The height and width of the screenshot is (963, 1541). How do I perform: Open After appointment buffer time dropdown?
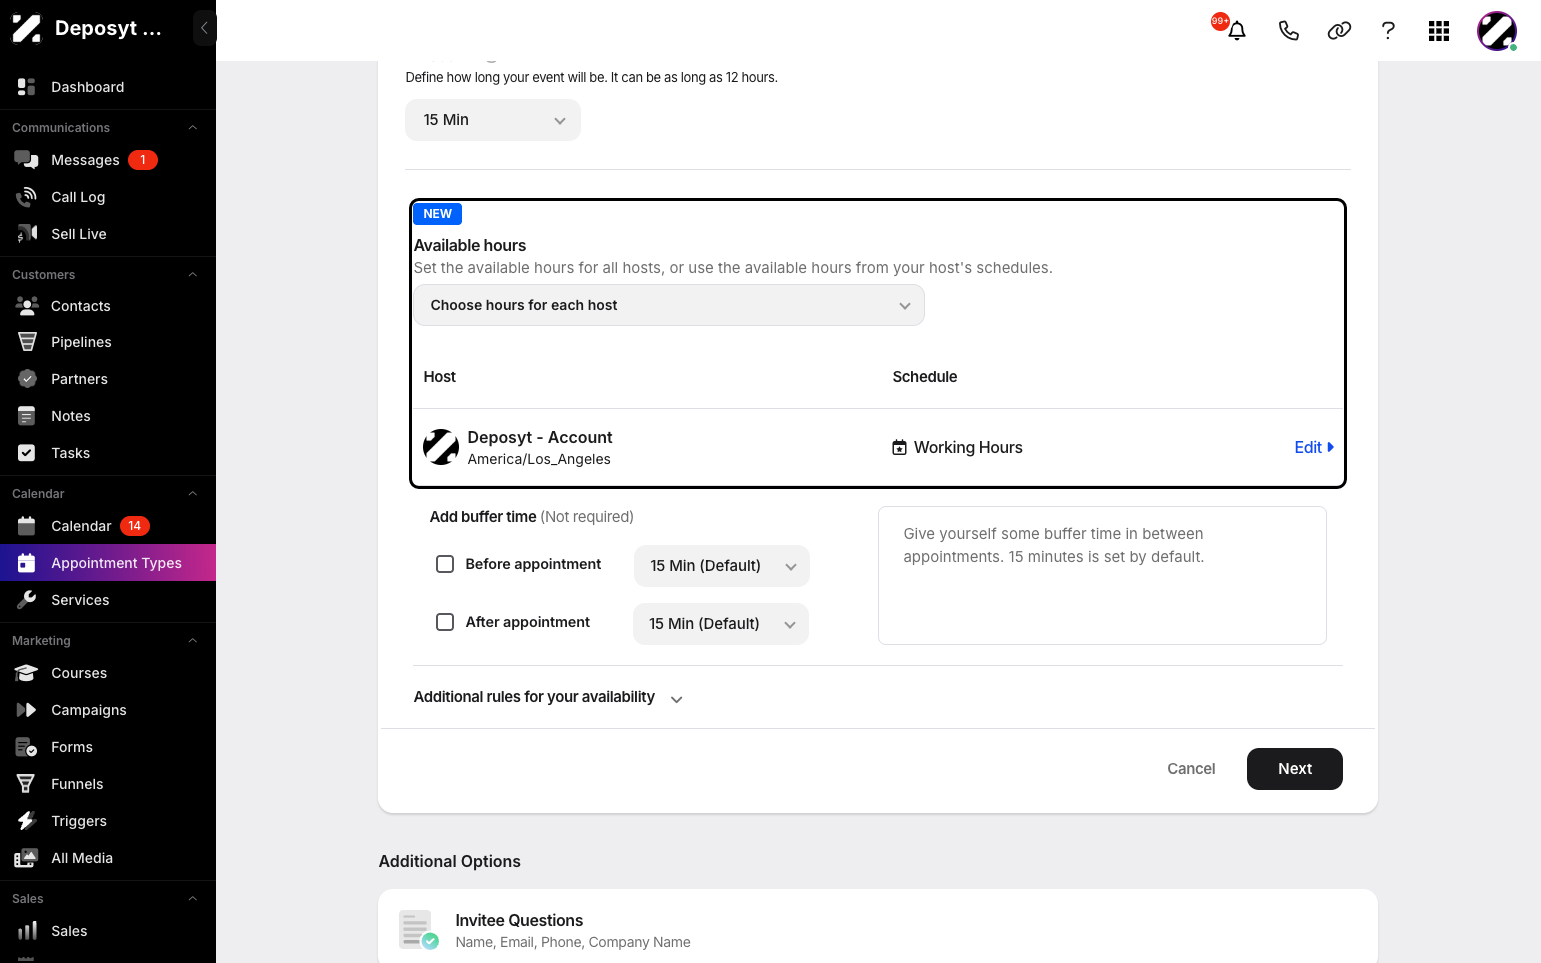721,624
